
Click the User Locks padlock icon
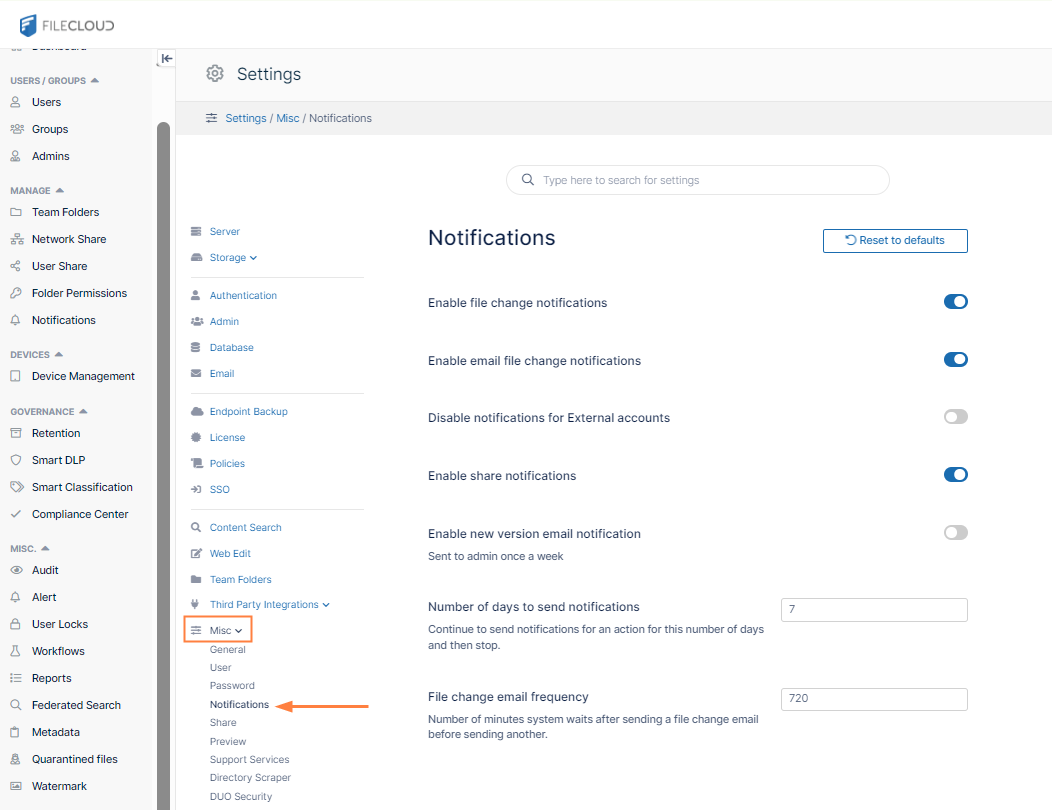coord(15,624)
